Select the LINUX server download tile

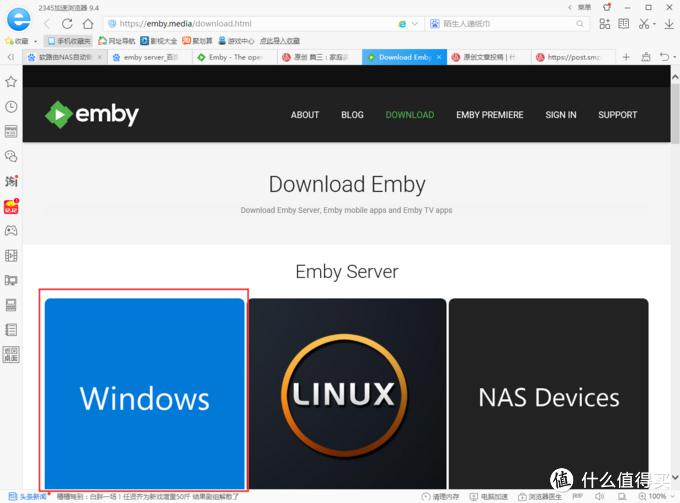347,394
